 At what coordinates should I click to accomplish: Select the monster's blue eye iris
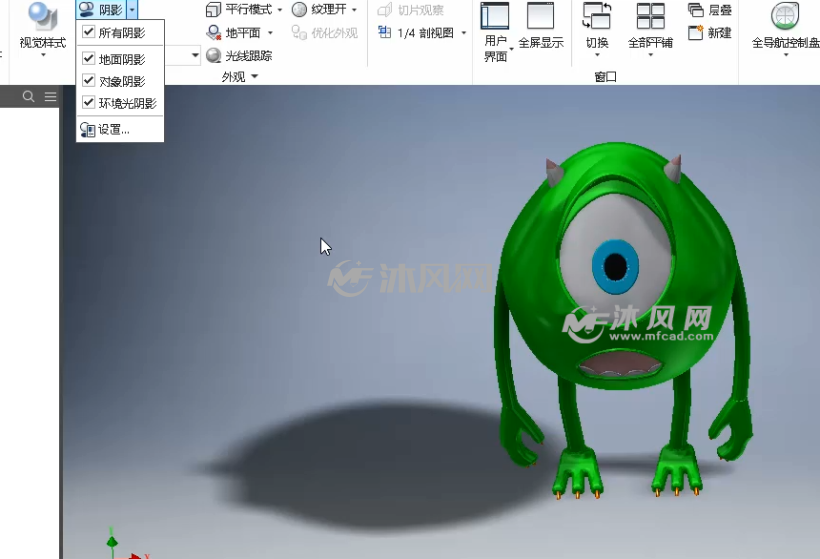point(616,267)
